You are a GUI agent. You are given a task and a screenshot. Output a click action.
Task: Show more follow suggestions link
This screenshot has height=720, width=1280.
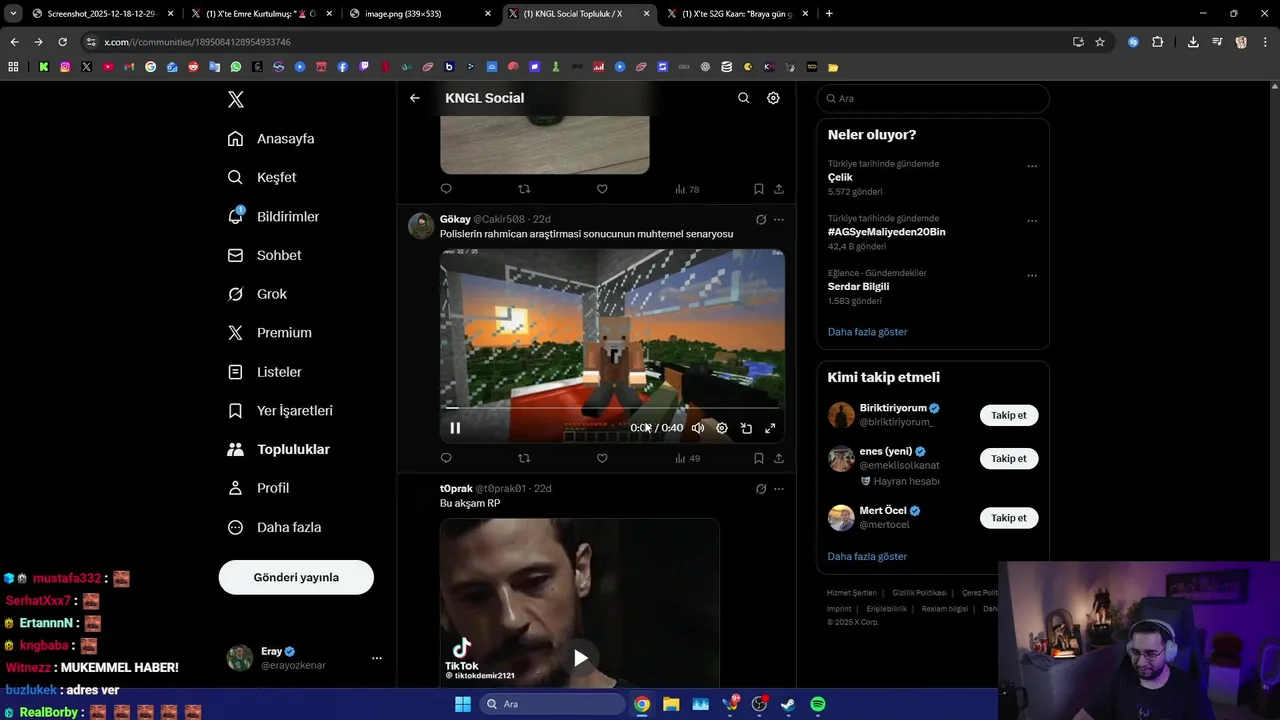tap(867, 556)
